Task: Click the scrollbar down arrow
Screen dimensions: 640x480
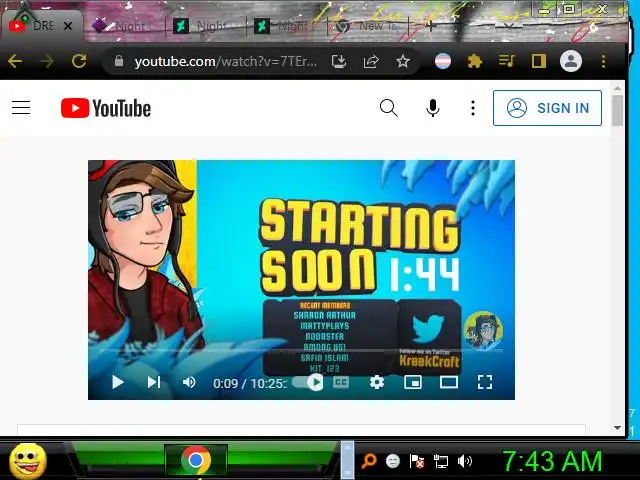Action: pyautogui.click(x=617, y=428)
